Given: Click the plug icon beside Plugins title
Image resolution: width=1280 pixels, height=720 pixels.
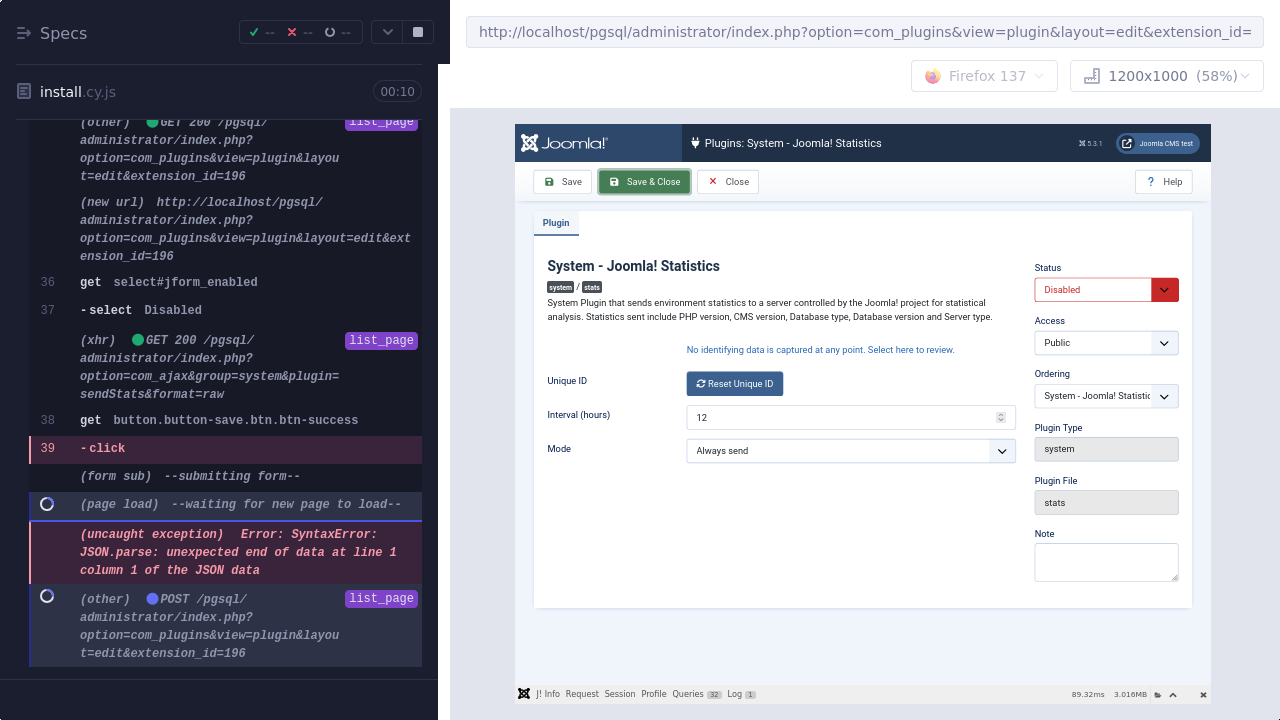Looking at the screenshot, I should click(x=695, y=143).
